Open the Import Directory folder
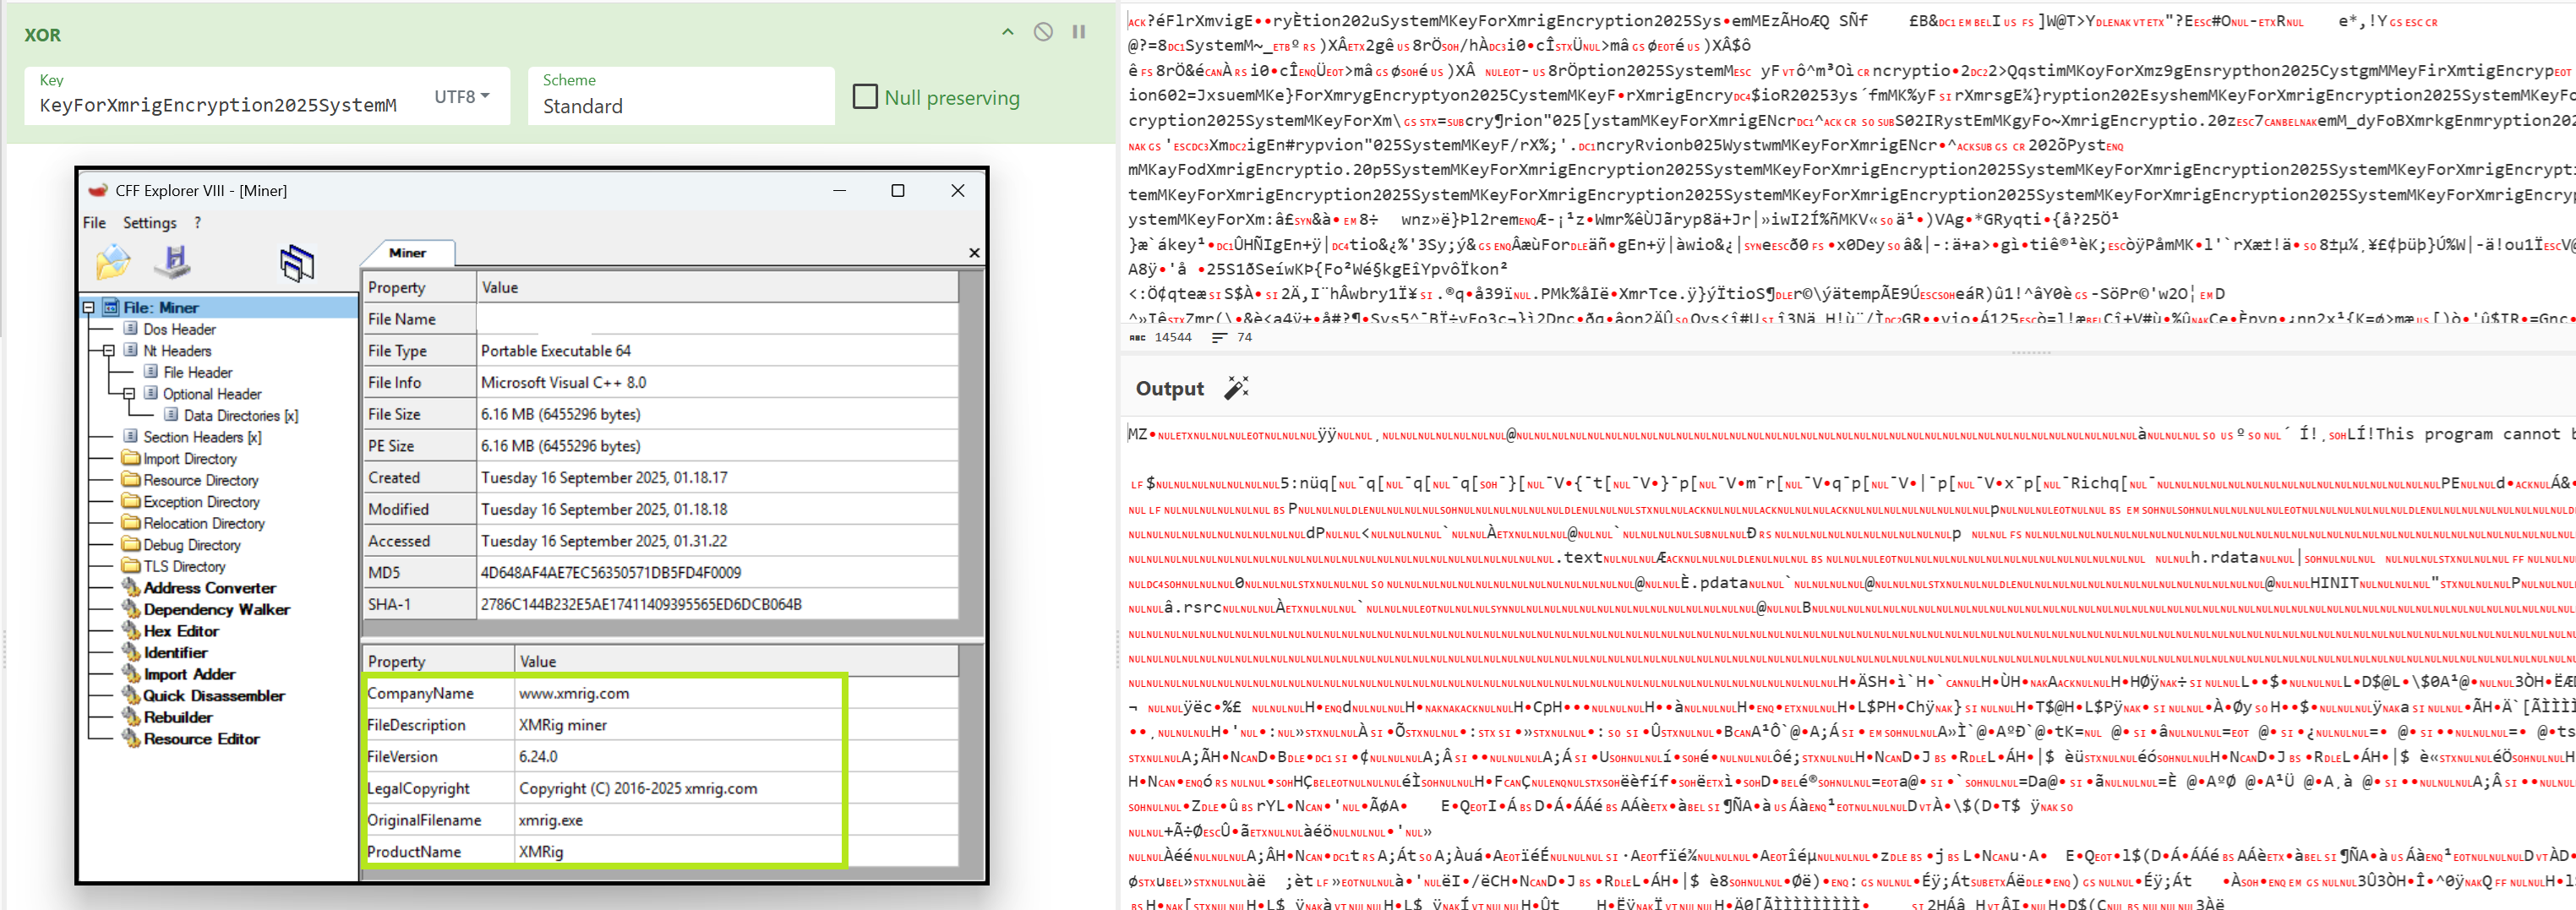The width and height of the screenshot is (2576, 910). 189,459
